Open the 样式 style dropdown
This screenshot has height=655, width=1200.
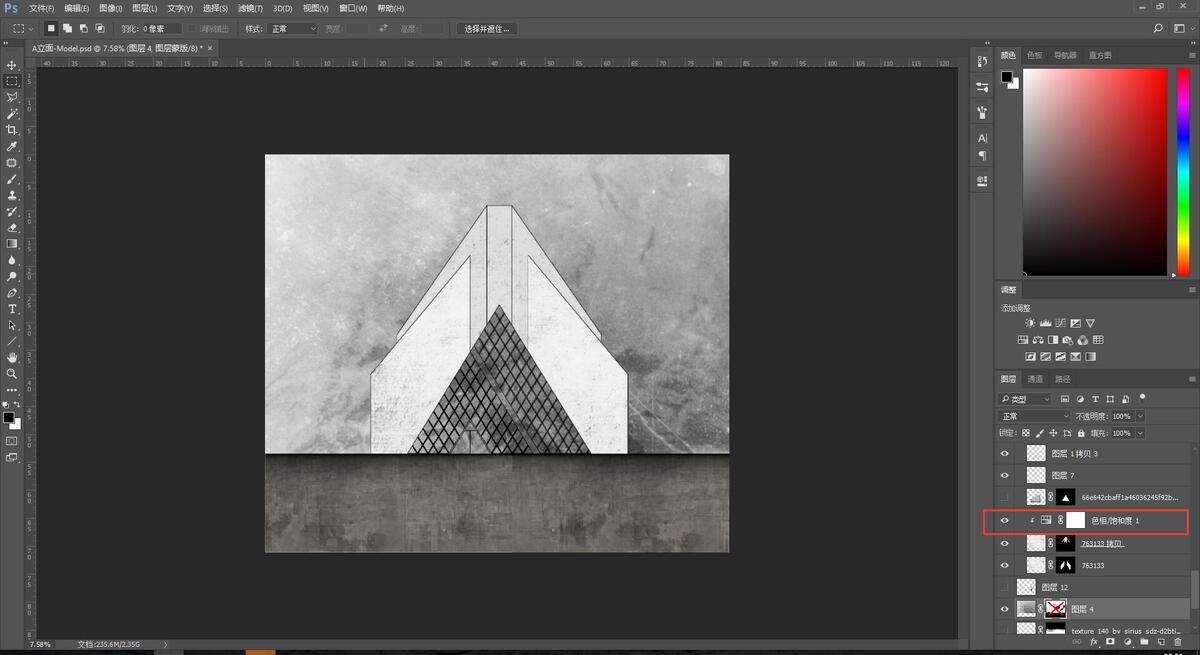point(293,29)
